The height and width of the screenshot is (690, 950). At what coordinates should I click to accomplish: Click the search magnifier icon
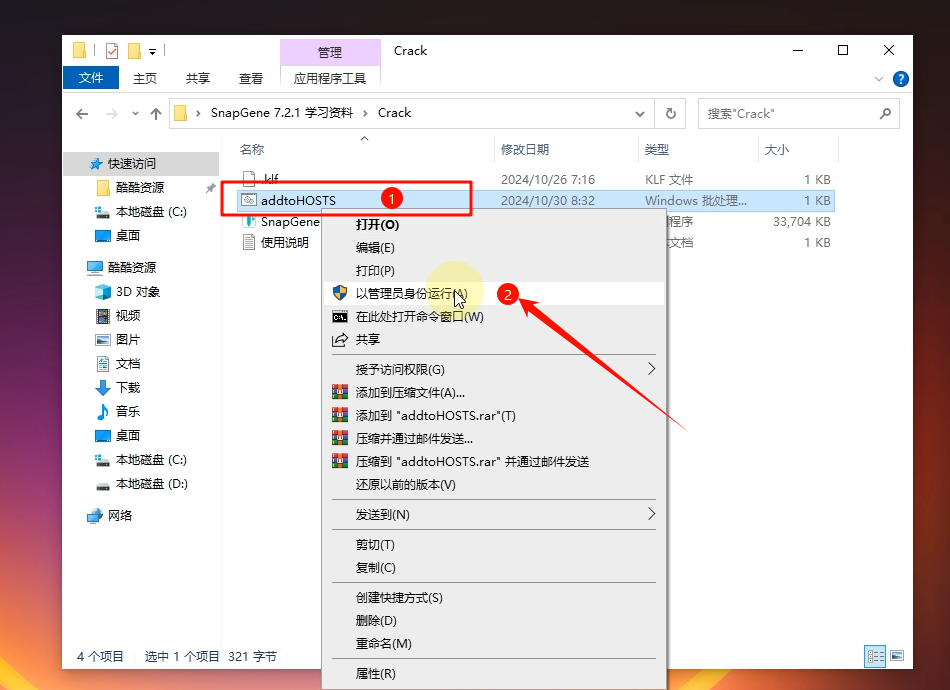coord(885,113)
